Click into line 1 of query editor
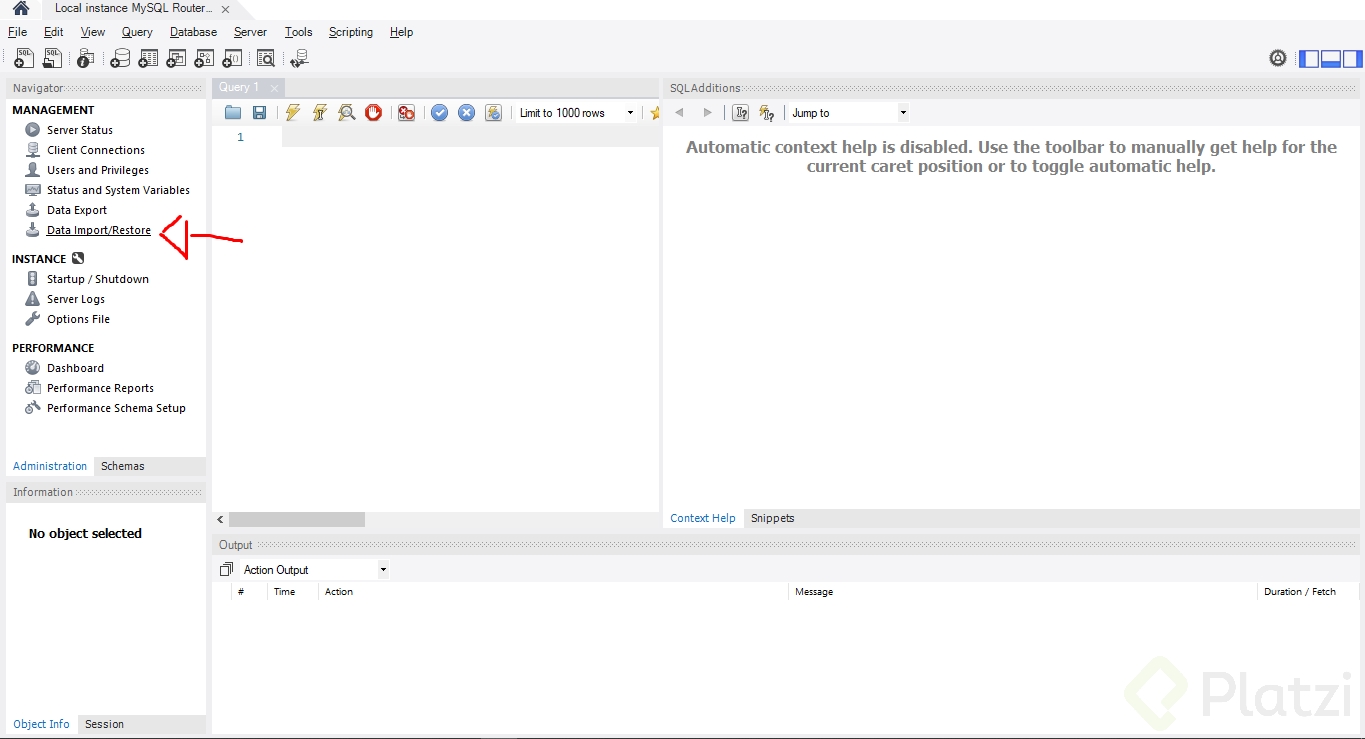The image size is (1365, 739). [470, 137]
